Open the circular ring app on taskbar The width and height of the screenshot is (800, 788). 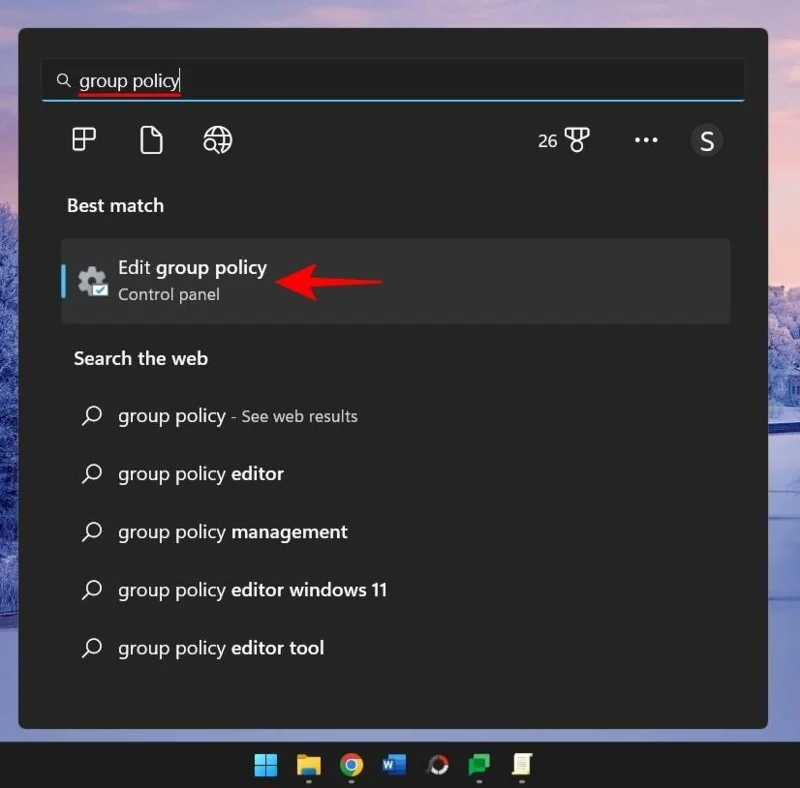pyautogui.click(x=437, y=765)
